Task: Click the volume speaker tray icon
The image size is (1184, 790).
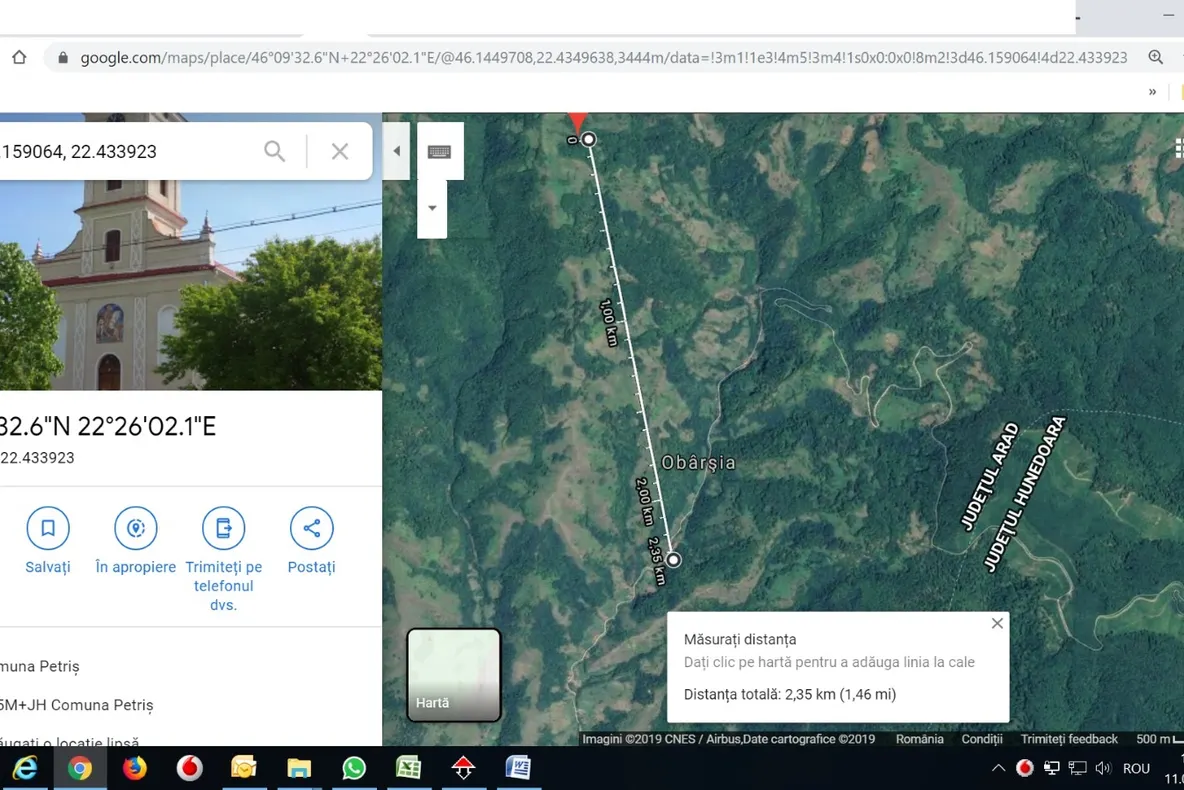Action: pos(1103,768)
